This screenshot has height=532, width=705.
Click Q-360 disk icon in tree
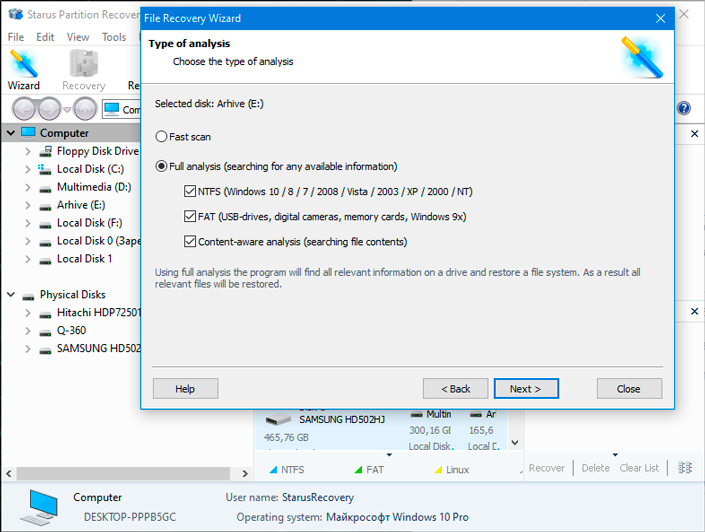tap(45, 333)
